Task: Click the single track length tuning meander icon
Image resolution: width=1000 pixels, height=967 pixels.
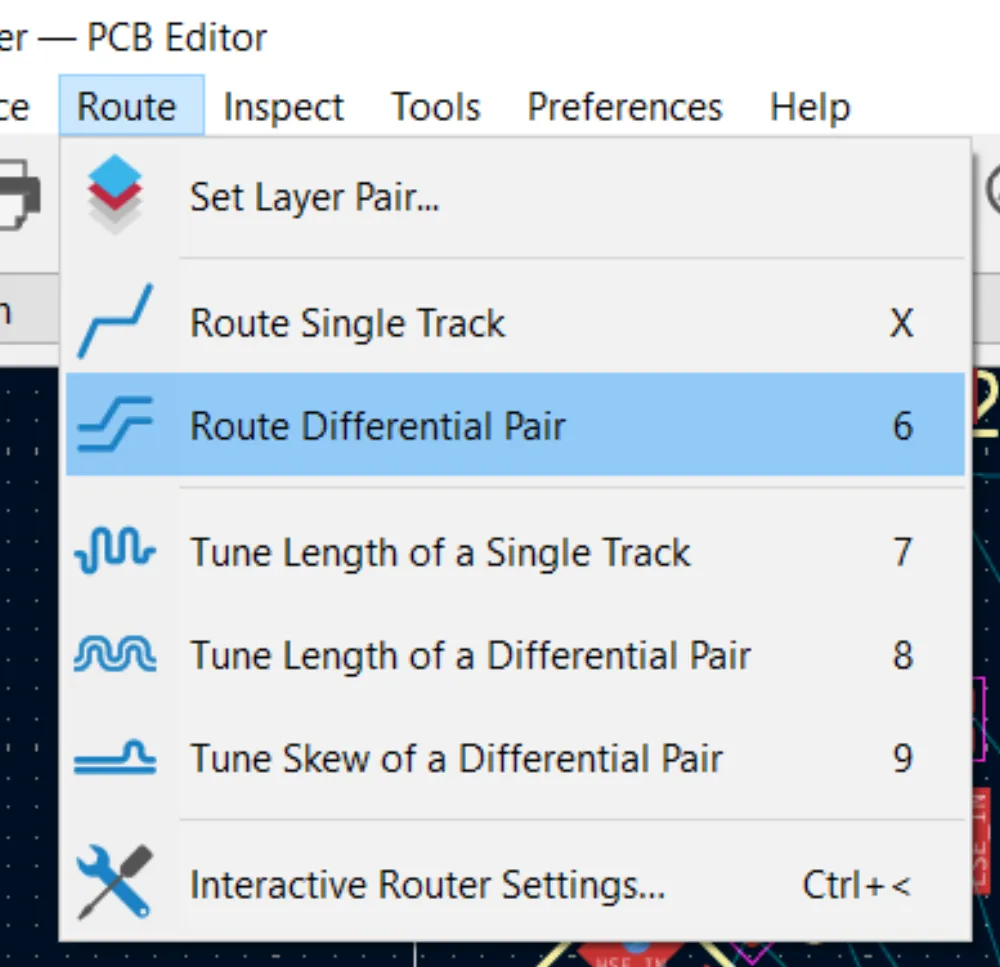Action: 115,552
